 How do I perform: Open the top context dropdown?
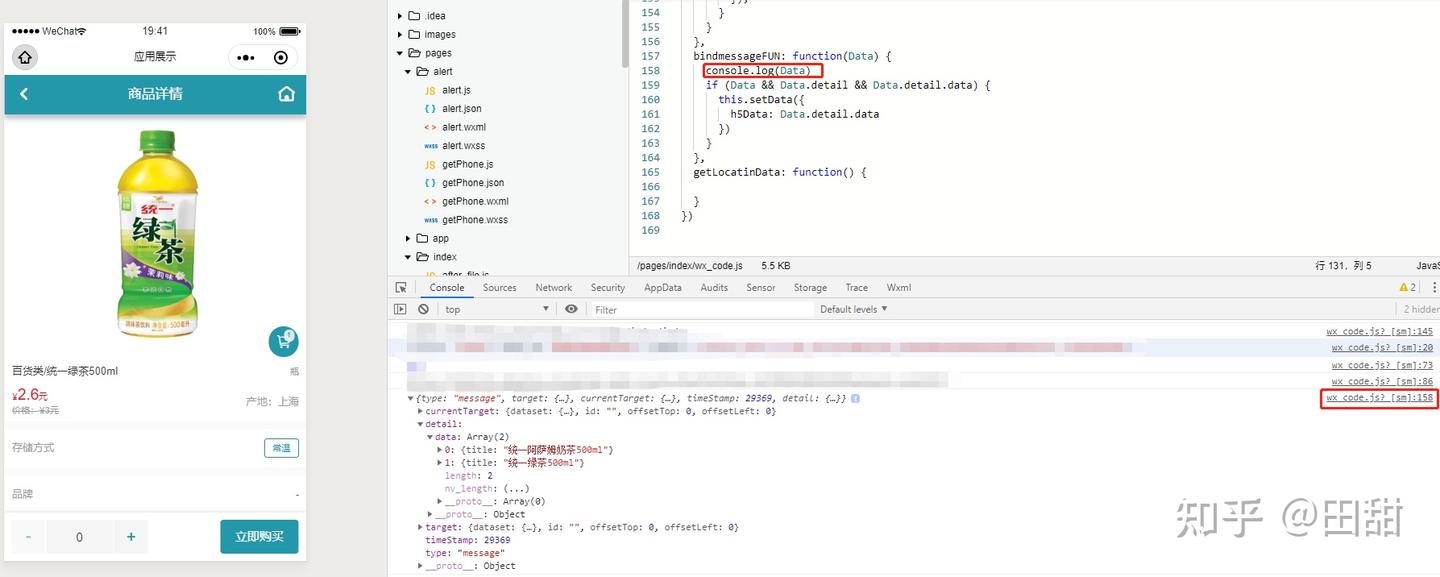[497, 309]
